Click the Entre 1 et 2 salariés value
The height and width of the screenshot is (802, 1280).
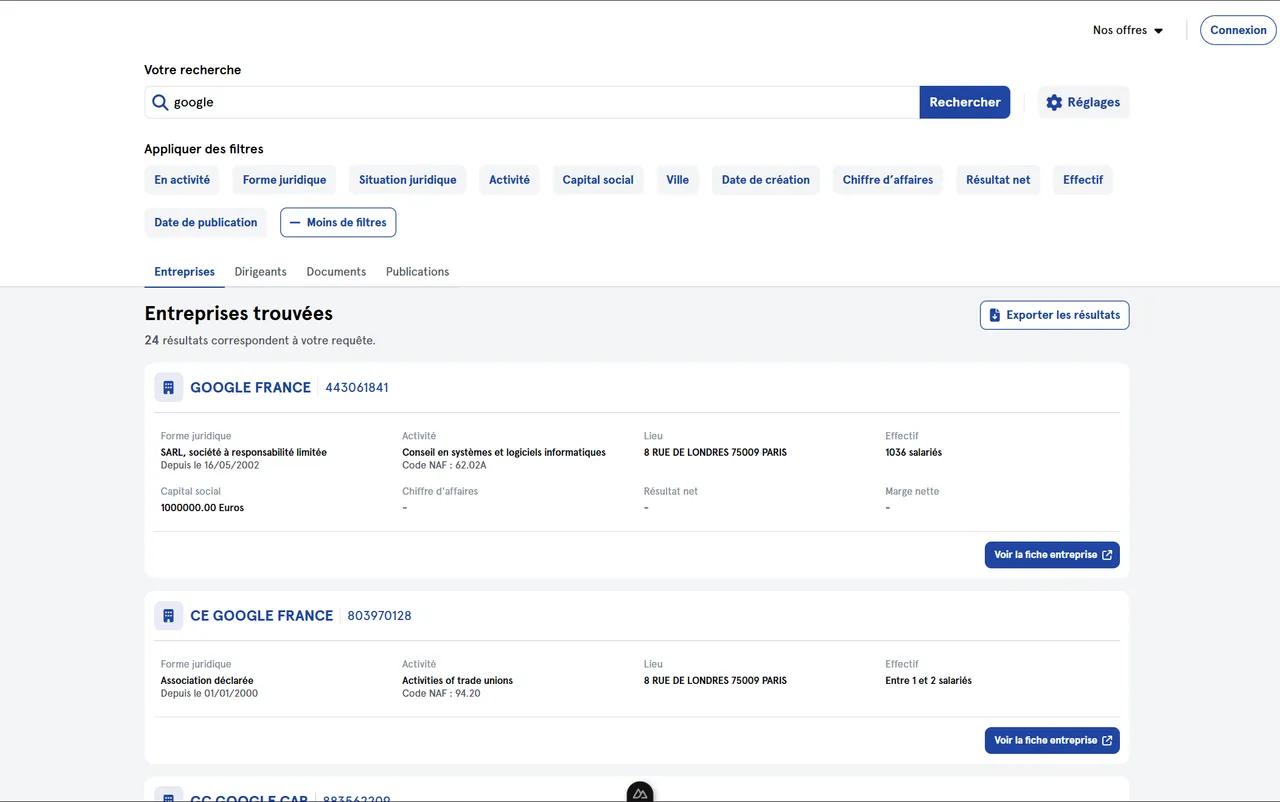click(929, 680)
